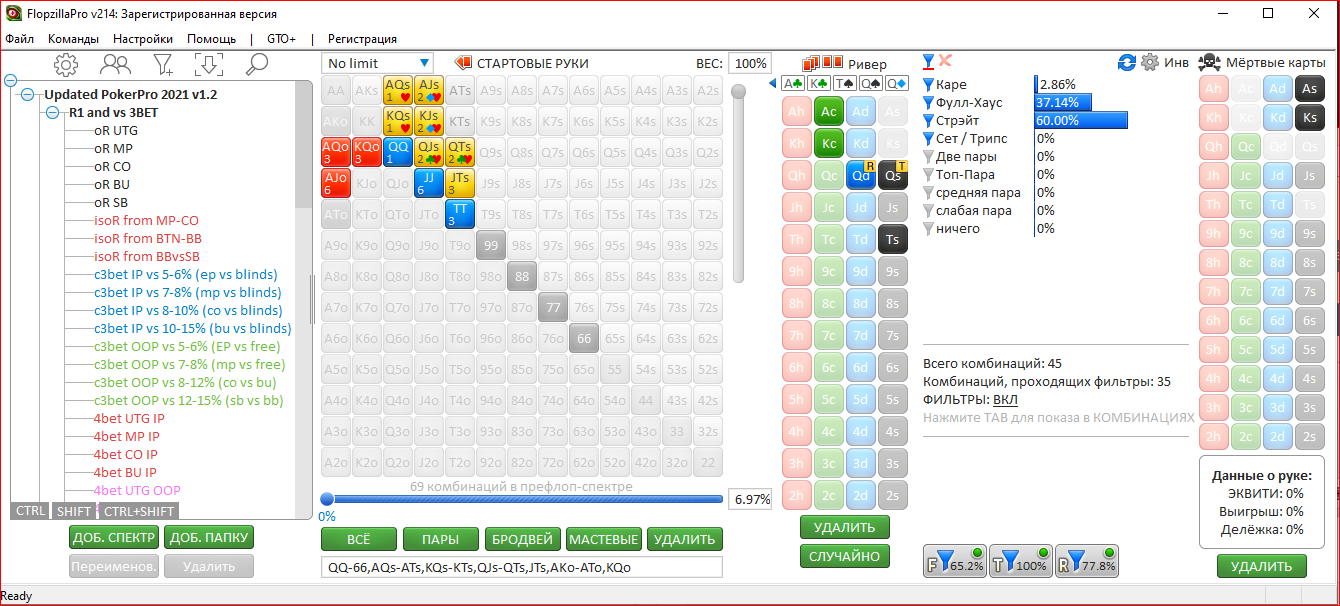Image resolution: width=1340 pixels, height=606 pixels.
Task: Click the blue refresh arrows icon
Action: [x=1127, y=62]
